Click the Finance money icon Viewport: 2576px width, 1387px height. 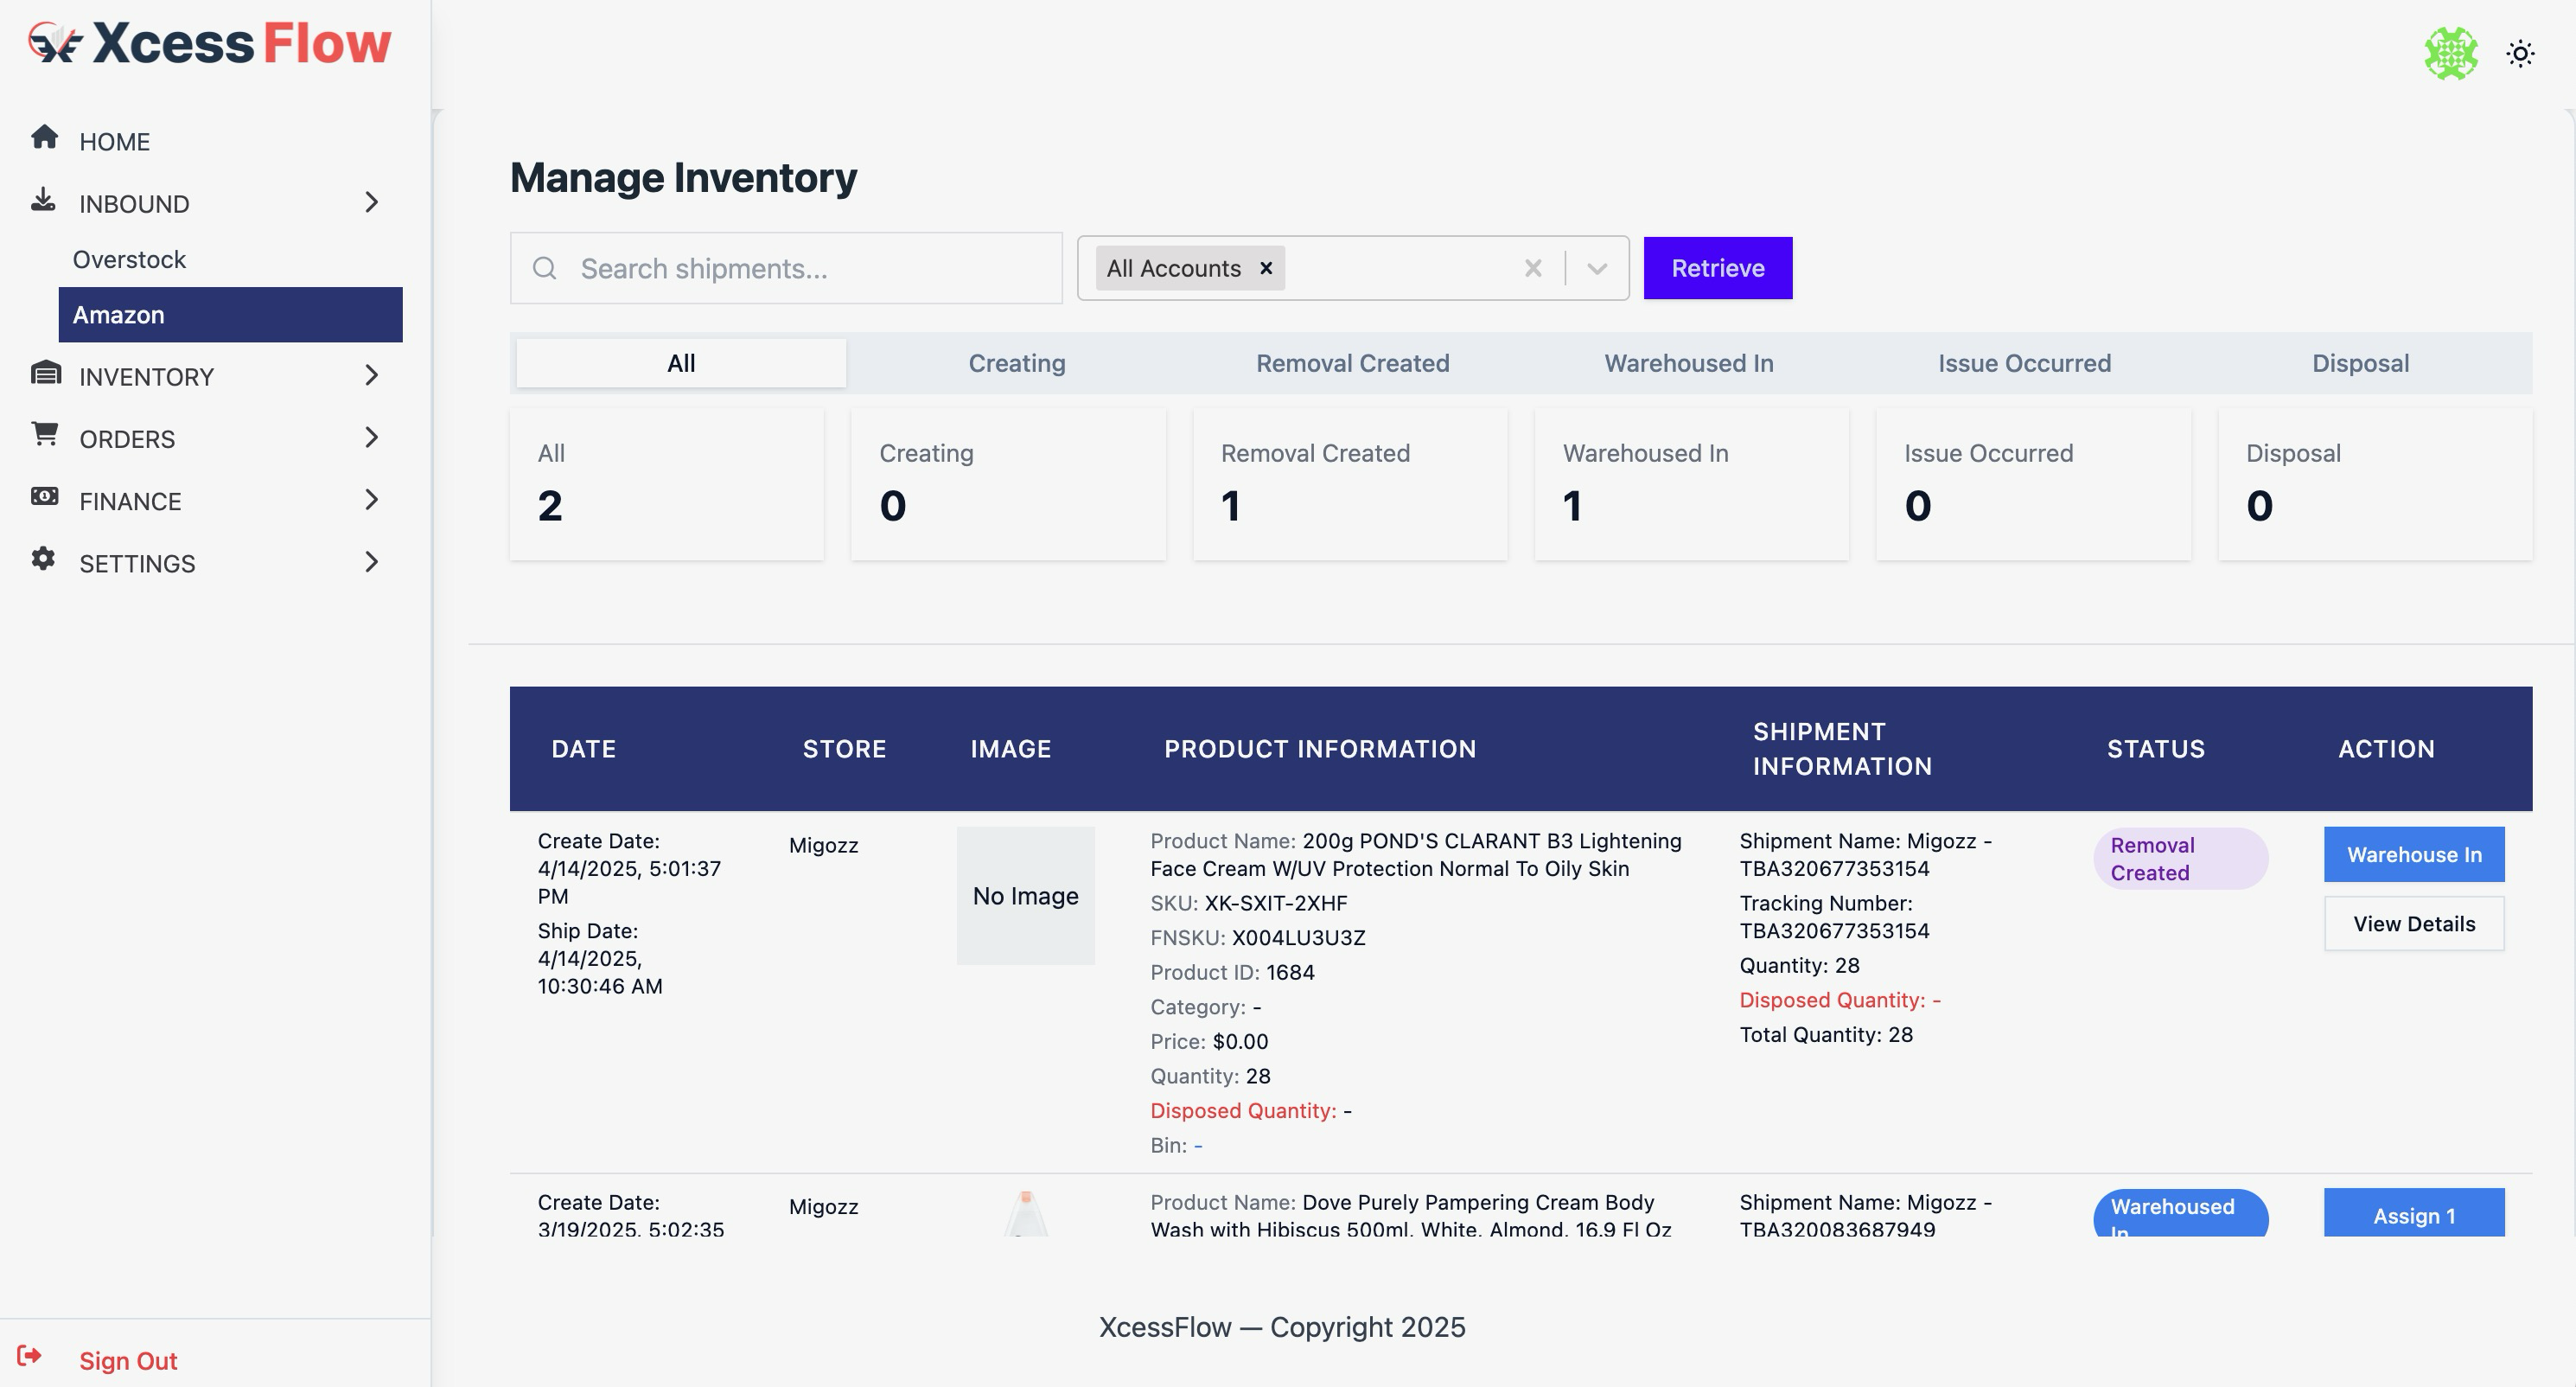(x=44, y=496)
